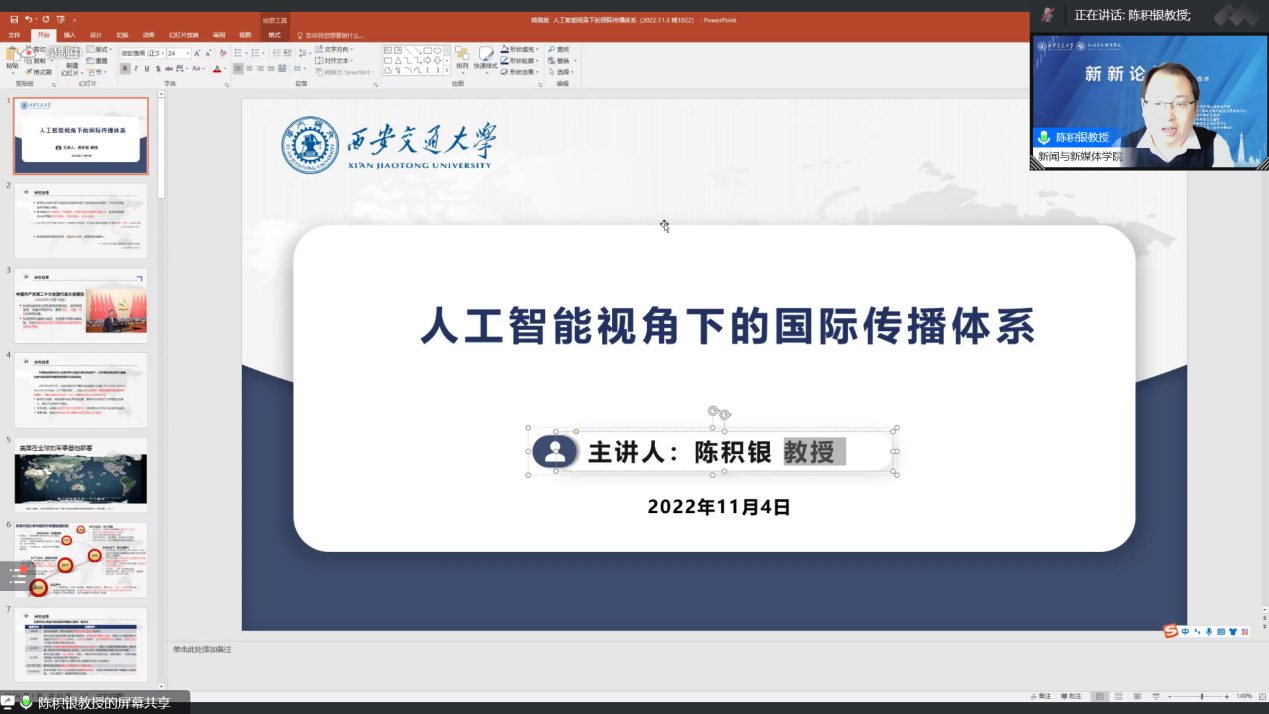The width and height of the screenshot is (1269, 714).
Task: Toggle Bold formatting button
Action: click(x=125, y=69)
